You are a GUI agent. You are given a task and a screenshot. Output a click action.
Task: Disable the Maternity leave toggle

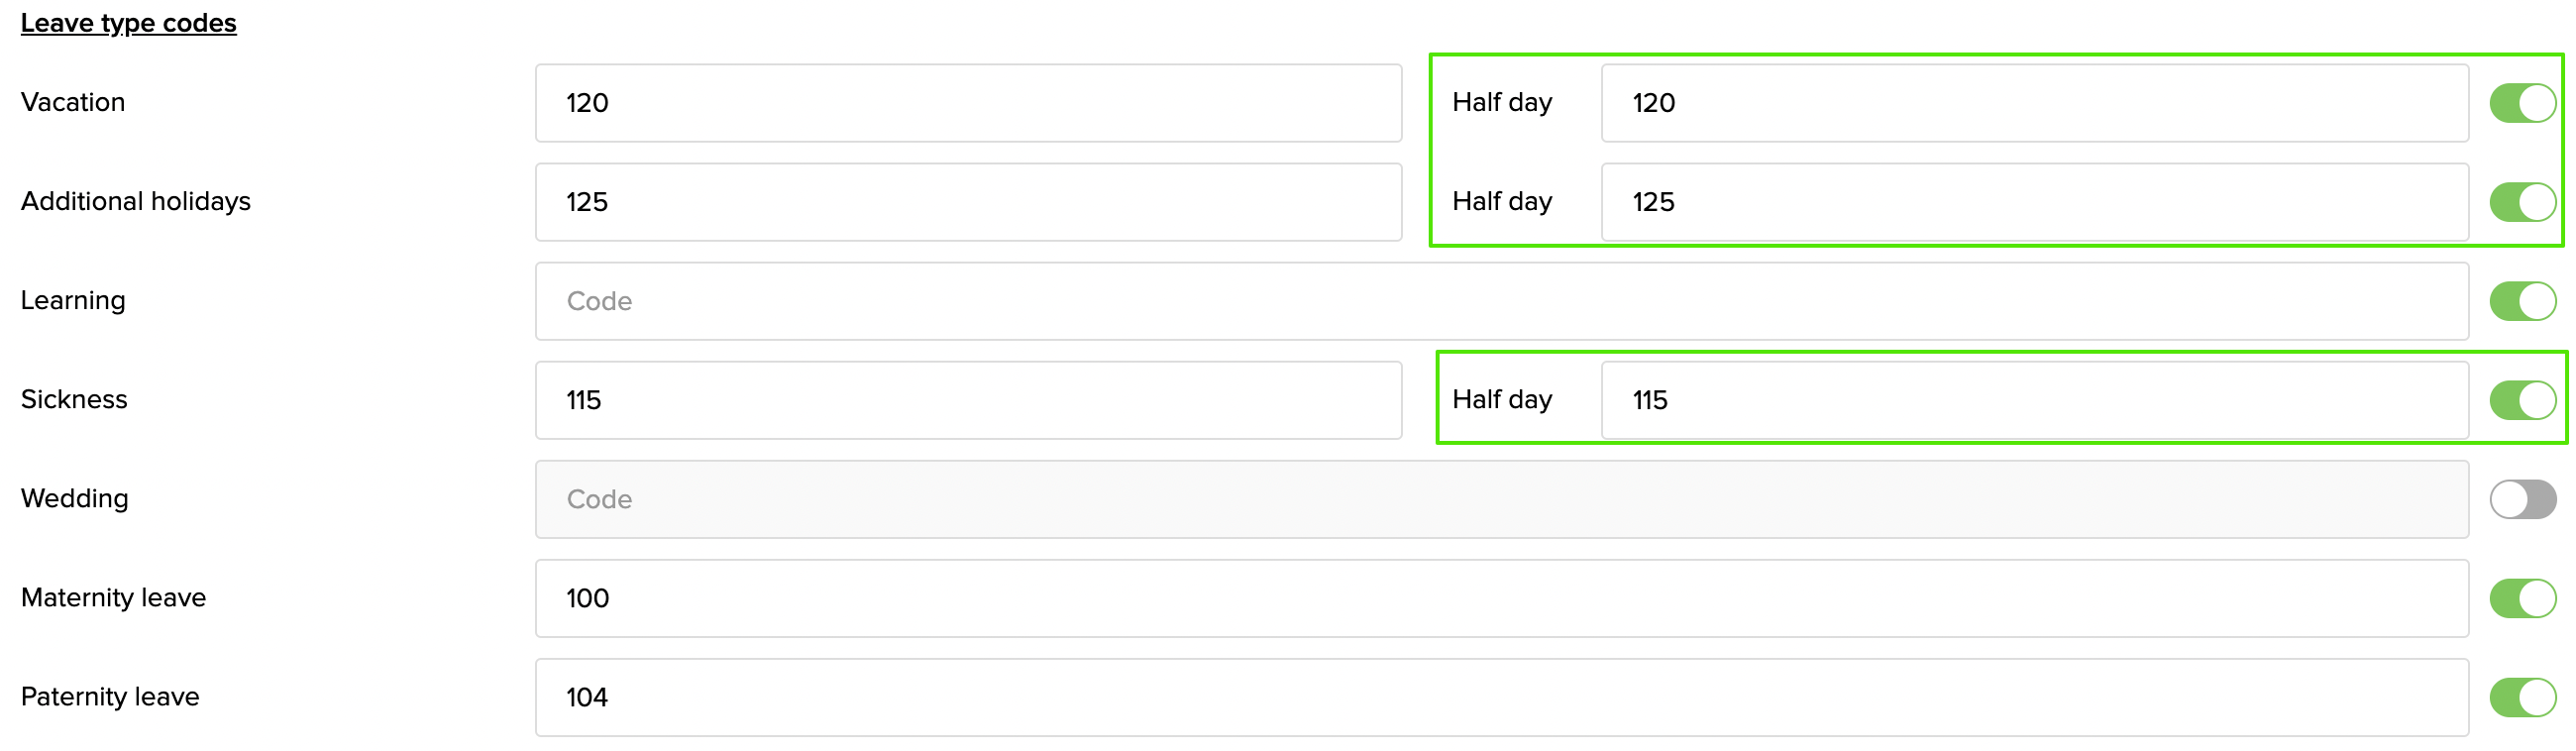coord(2522,598)
